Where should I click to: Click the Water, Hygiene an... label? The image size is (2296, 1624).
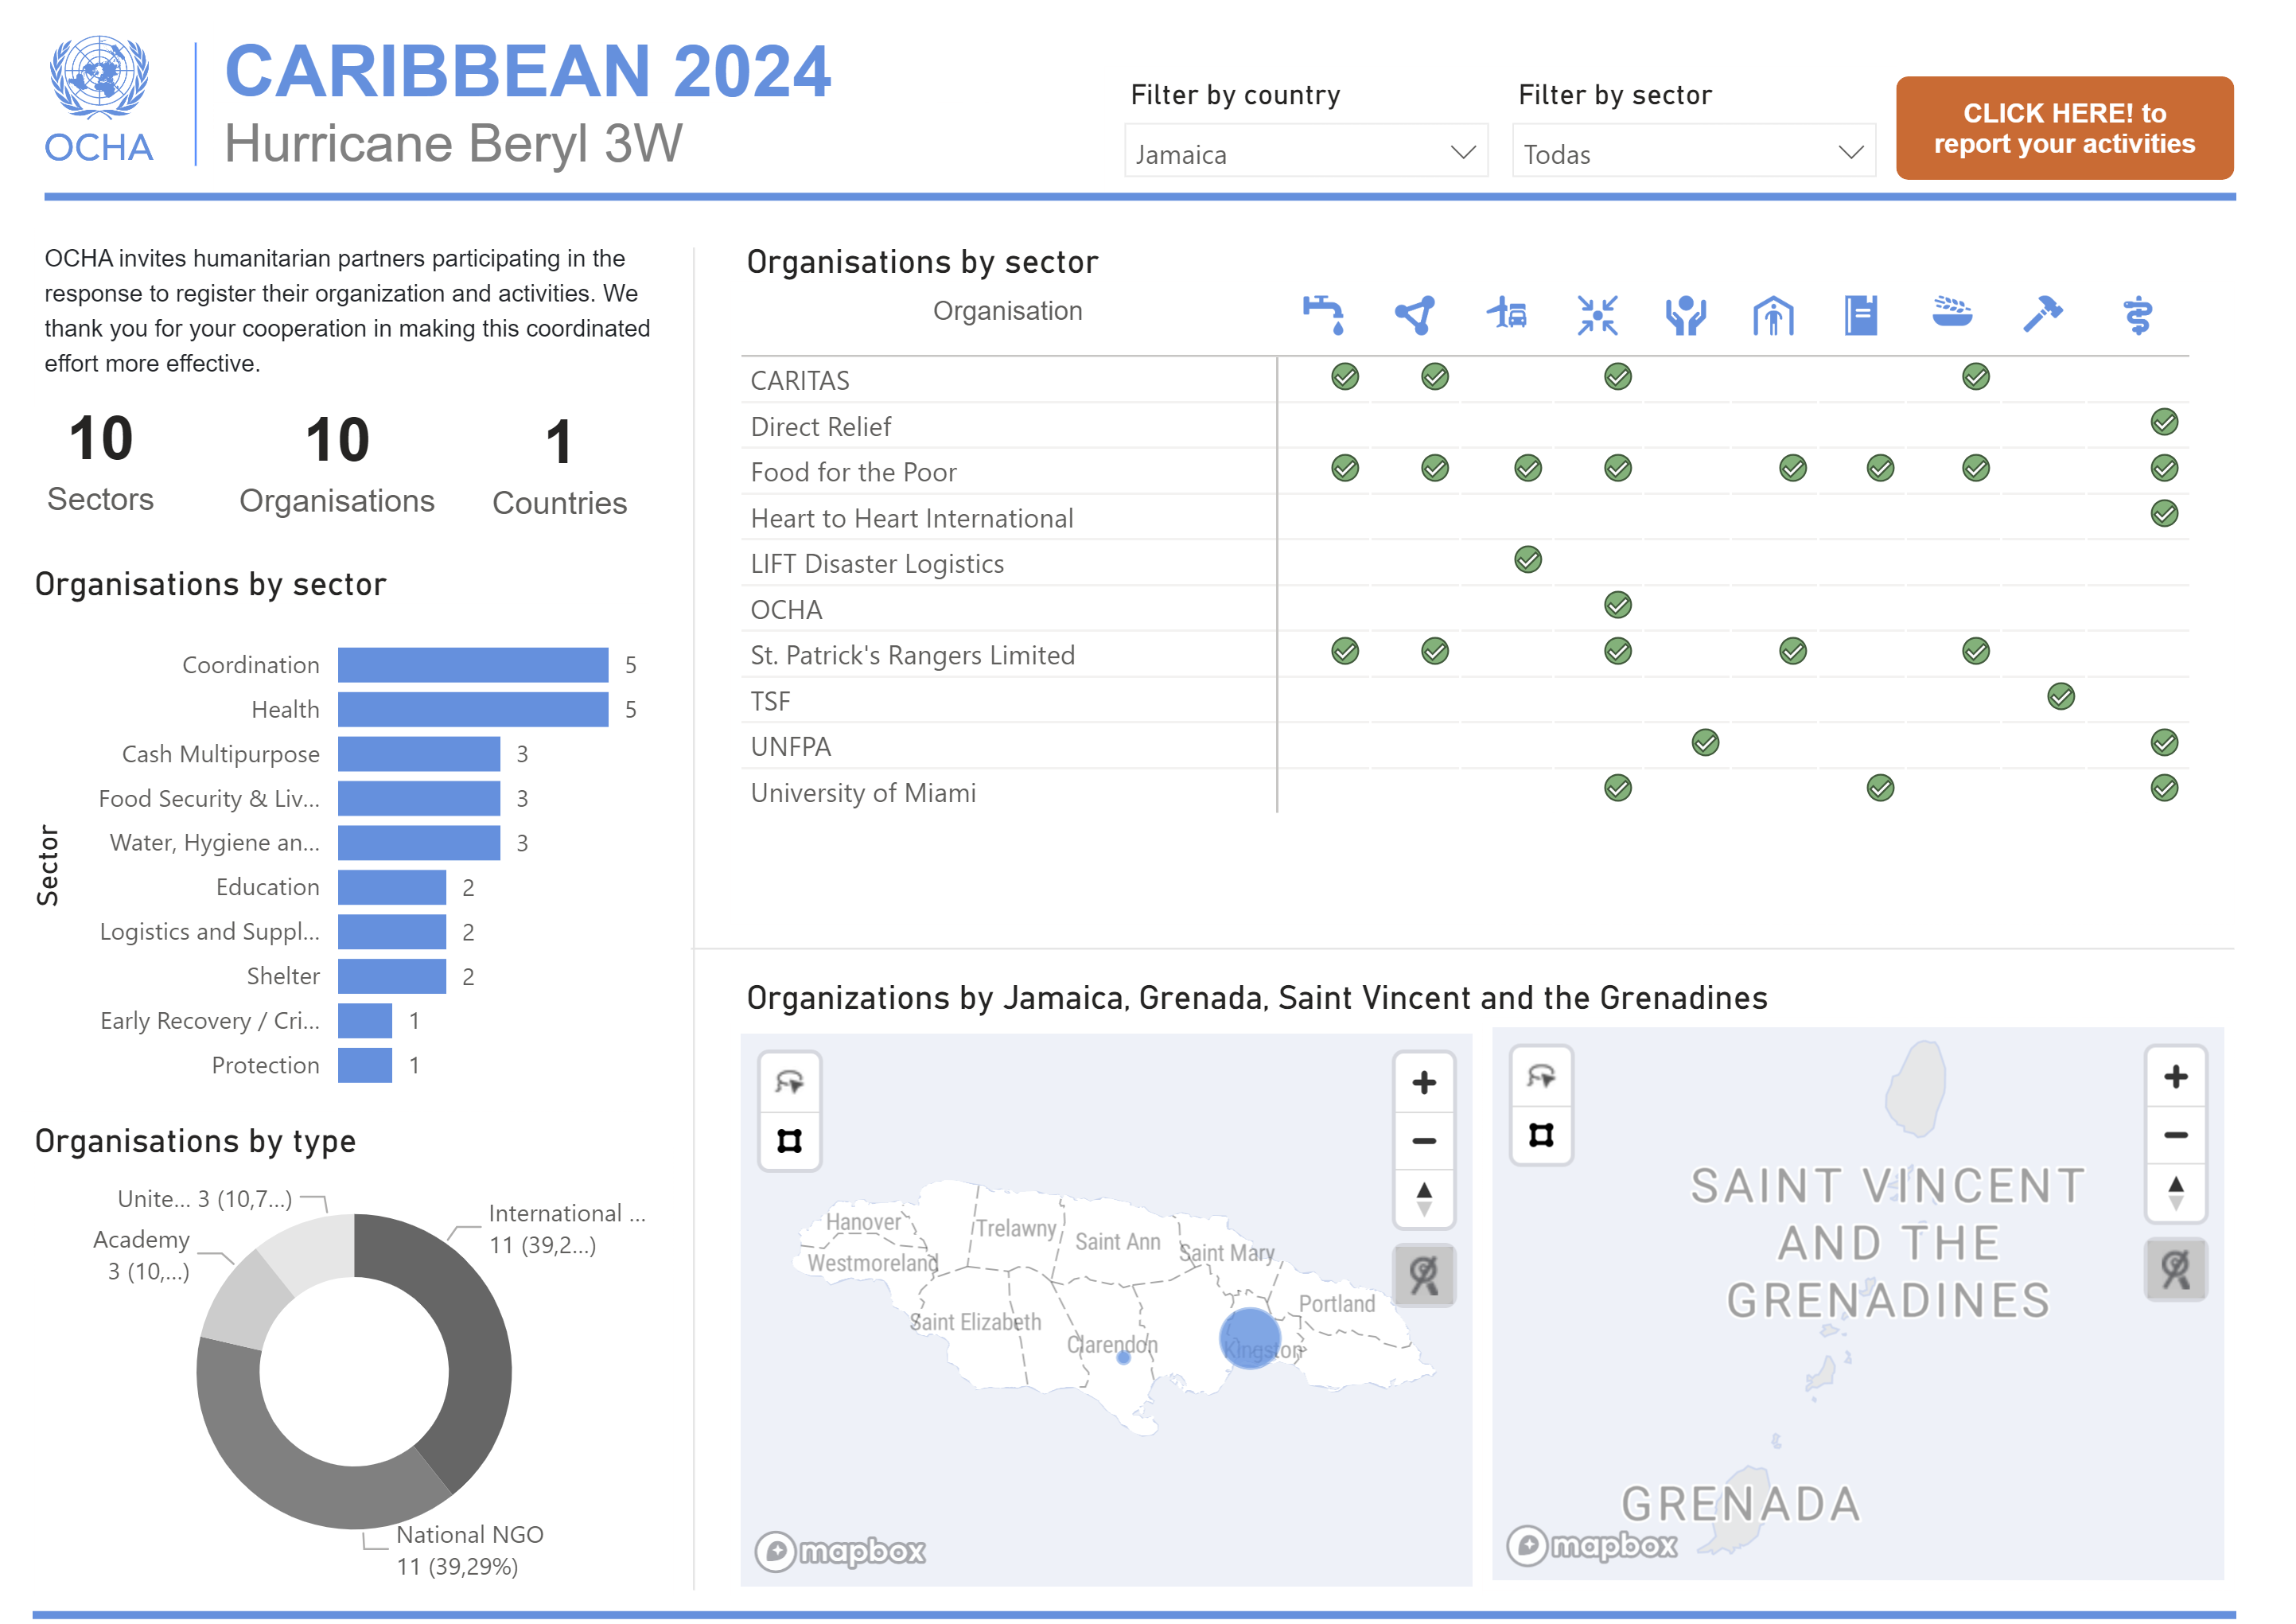tap(215, 843)
